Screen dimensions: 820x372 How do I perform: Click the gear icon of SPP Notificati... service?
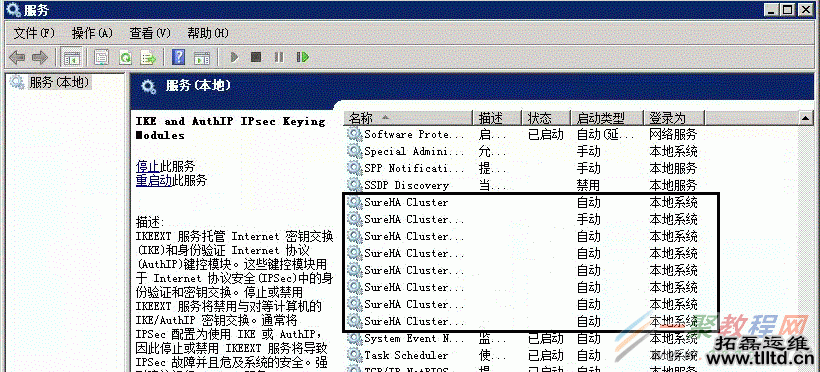tap(355, 168)
